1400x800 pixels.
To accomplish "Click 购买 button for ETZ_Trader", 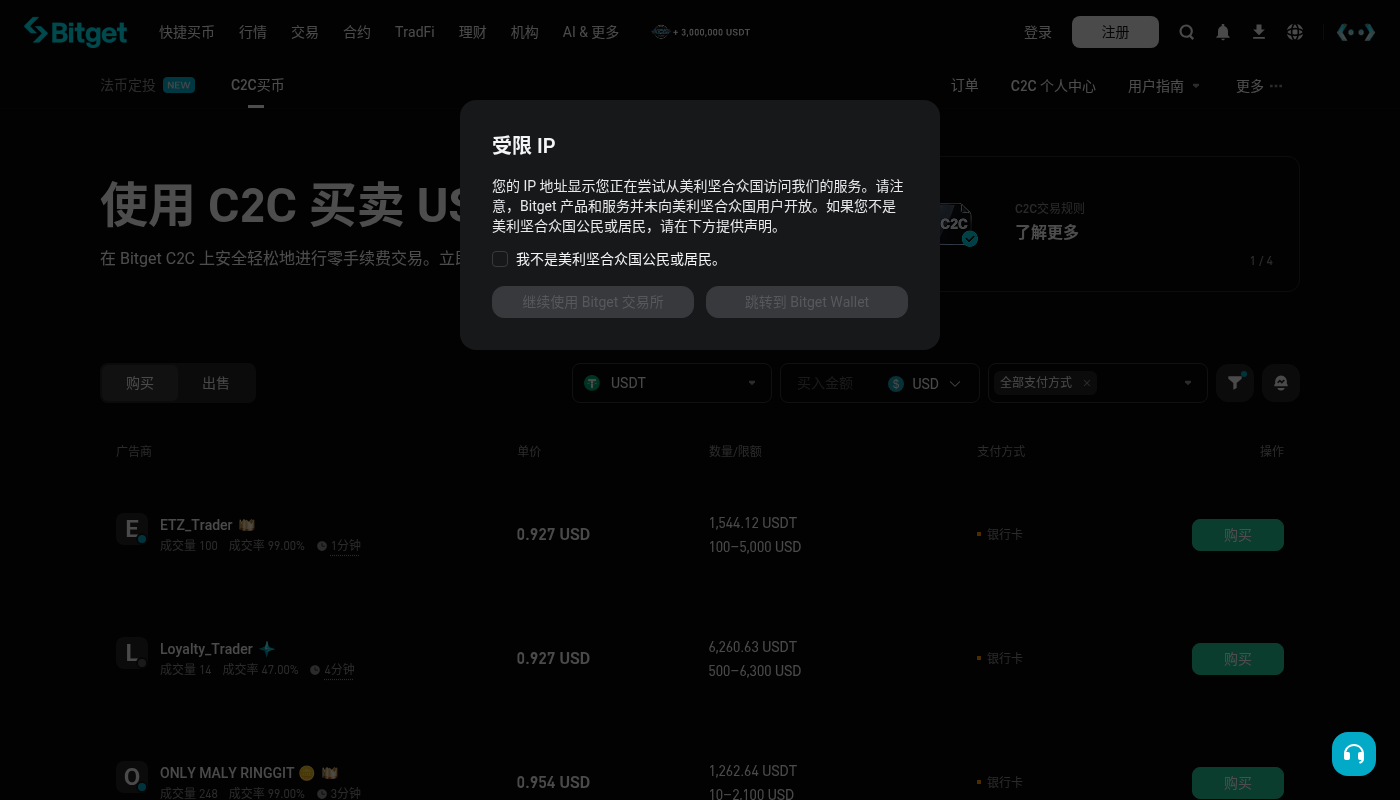I will click(x=1238, y=535).
